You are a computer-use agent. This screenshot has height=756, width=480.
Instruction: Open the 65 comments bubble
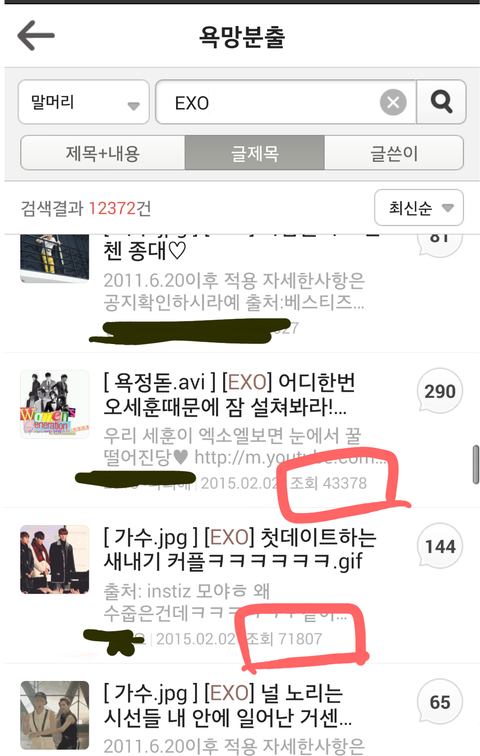point(440,702)
